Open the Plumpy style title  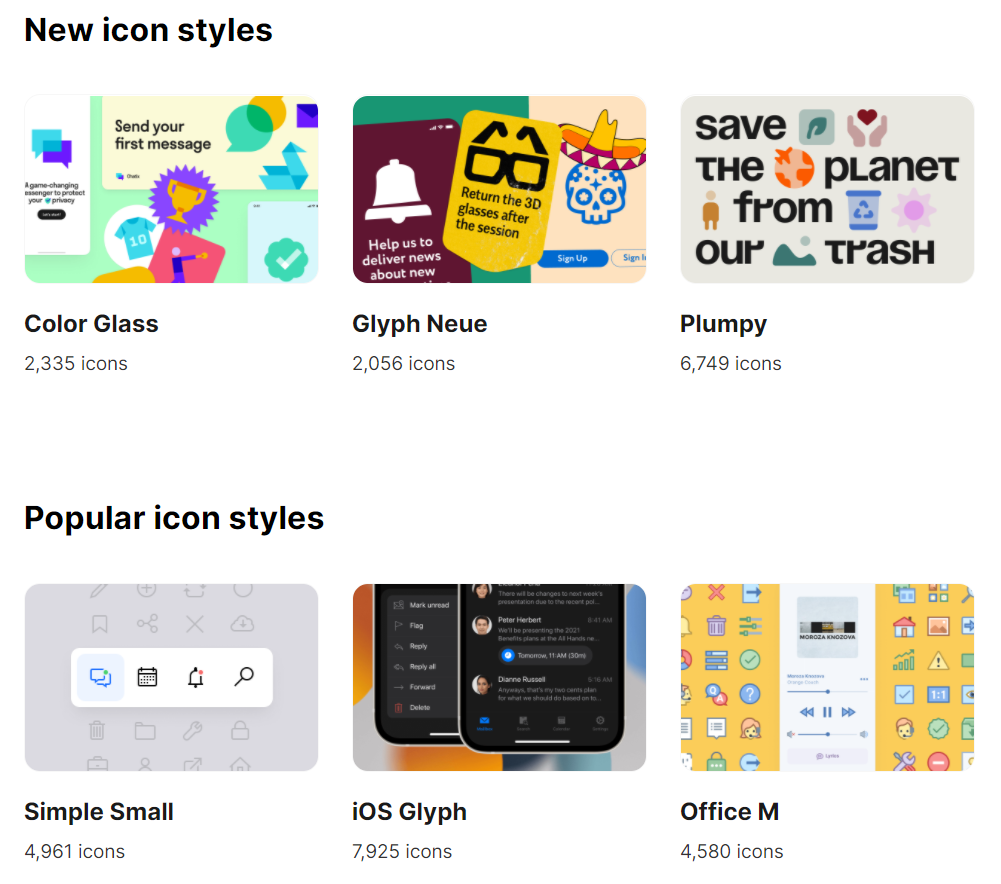click(723, 324)
